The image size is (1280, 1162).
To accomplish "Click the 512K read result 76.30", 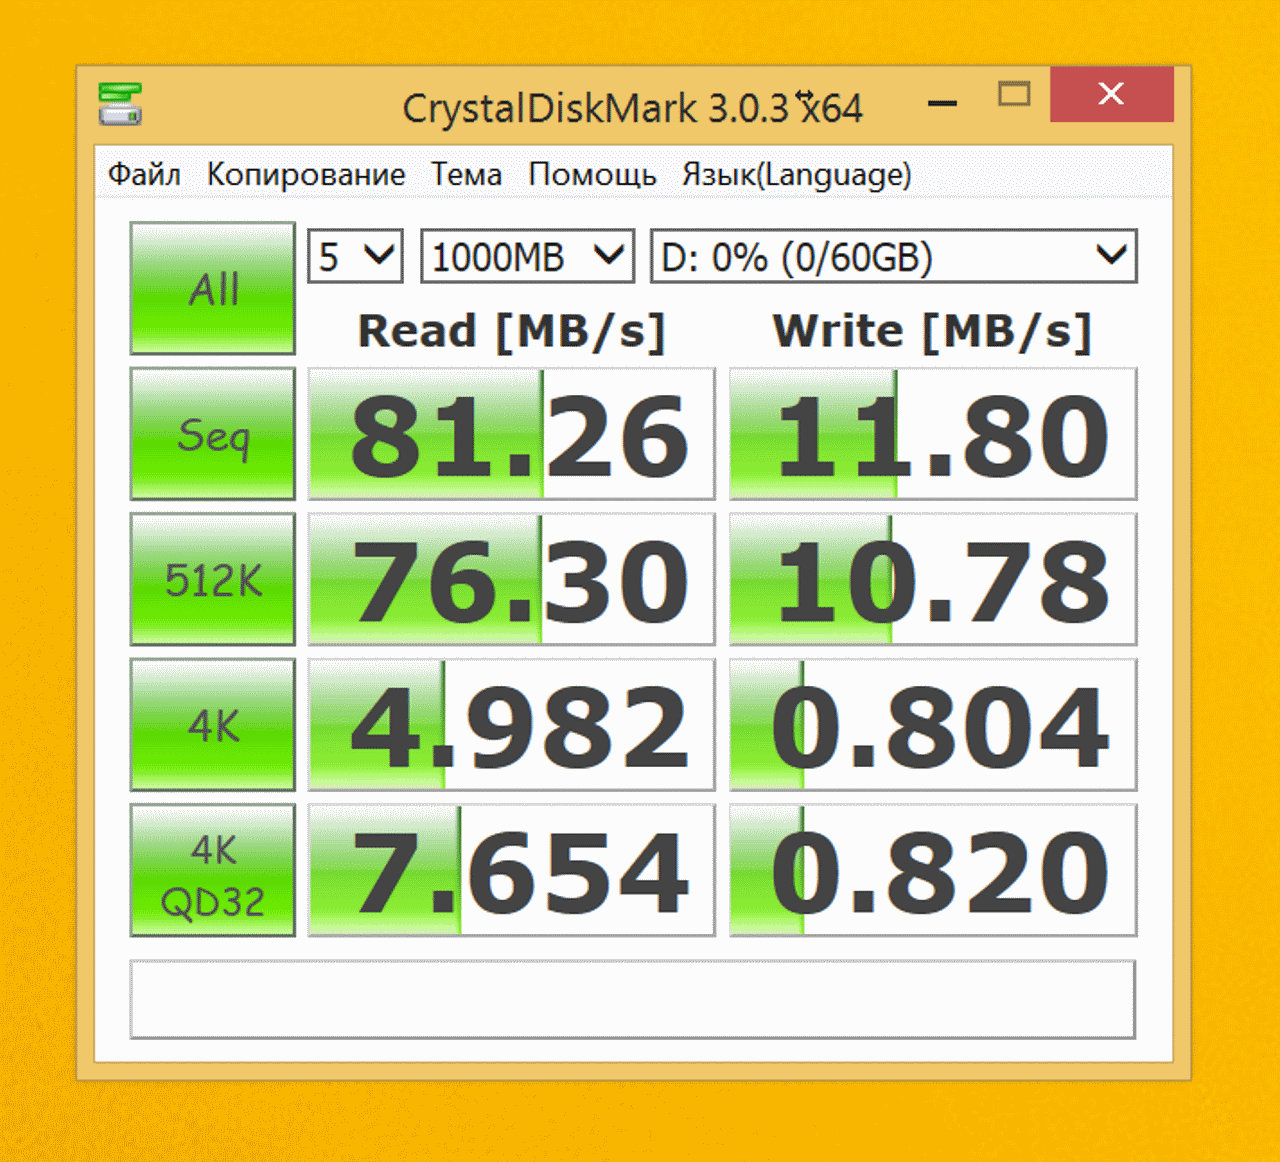I will 511,579.
